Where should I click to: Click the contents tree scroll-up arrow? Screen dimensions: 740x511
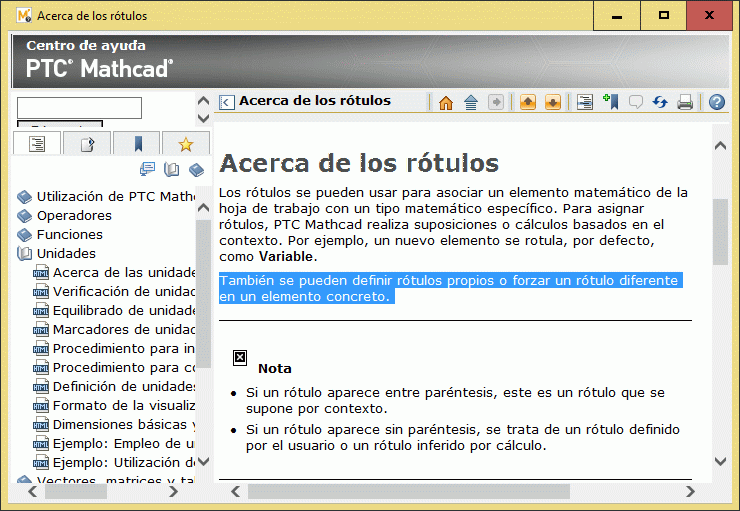click(203, 207)
